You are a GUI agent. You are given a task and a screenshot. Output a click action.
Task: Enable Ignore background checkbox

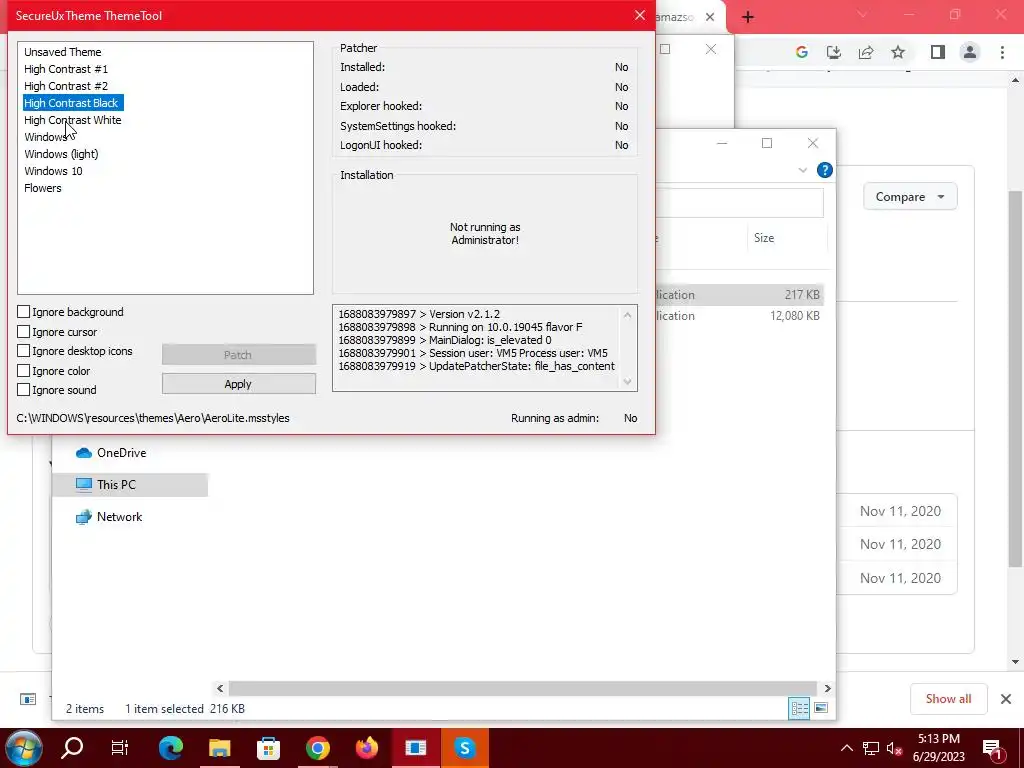[24, 312]
